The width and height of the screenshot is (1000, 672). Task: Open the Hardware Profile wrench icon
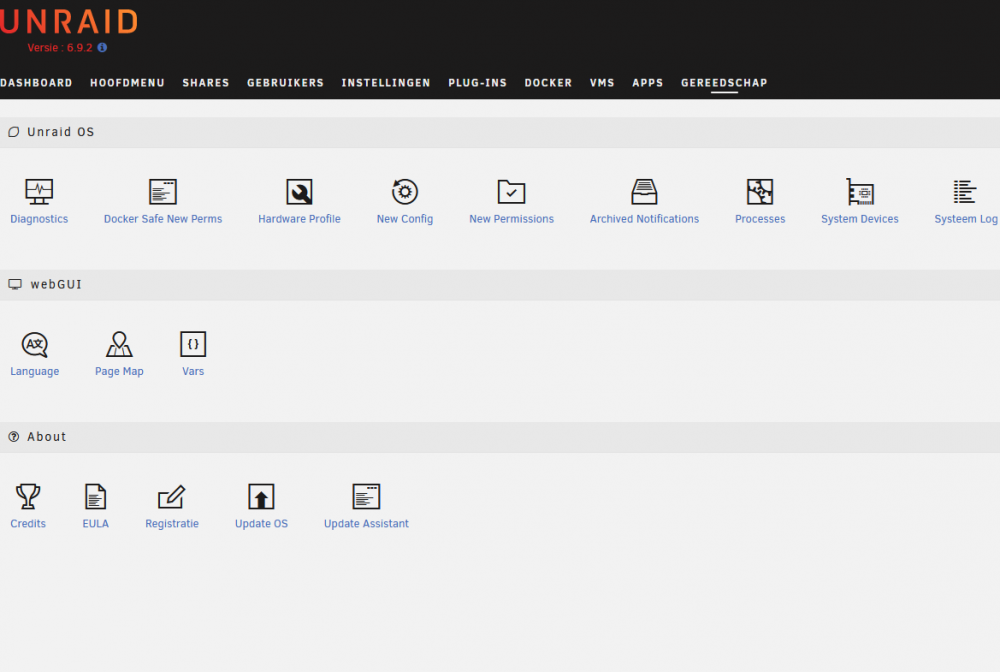click(299, 191)
